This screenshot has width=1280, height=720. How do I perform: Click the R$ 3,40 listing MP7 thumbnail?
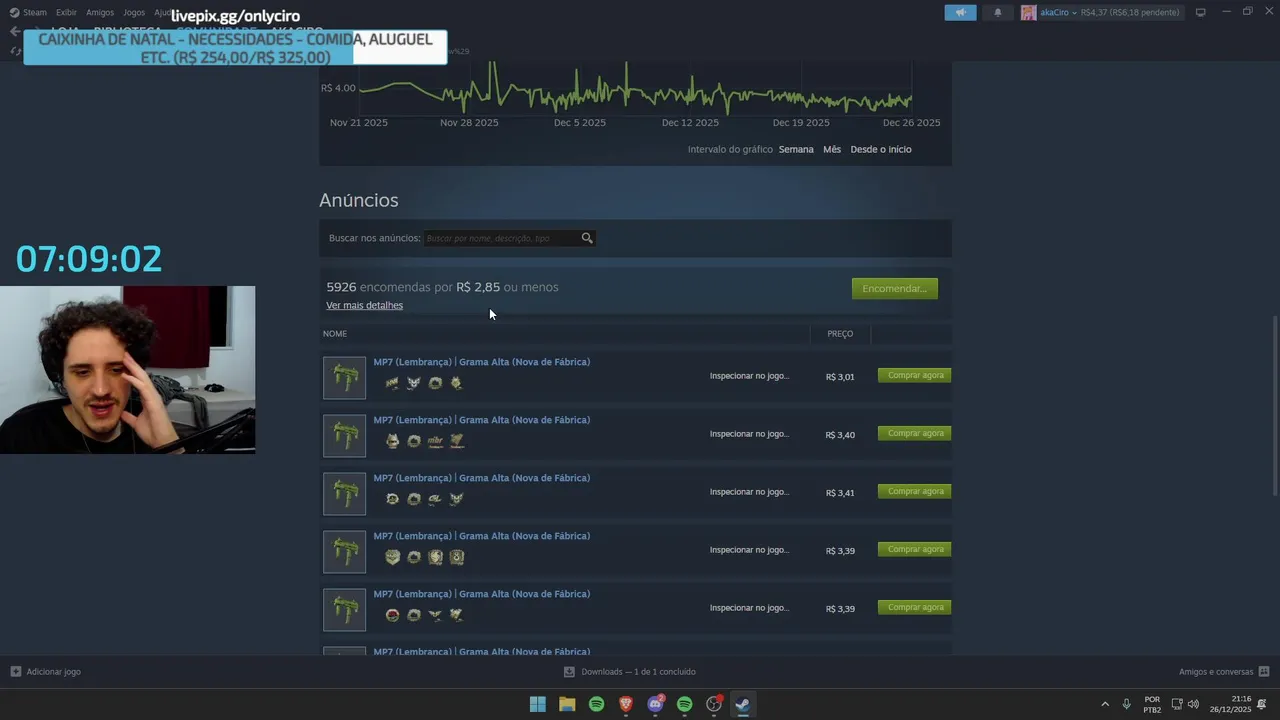pos(344,435)
